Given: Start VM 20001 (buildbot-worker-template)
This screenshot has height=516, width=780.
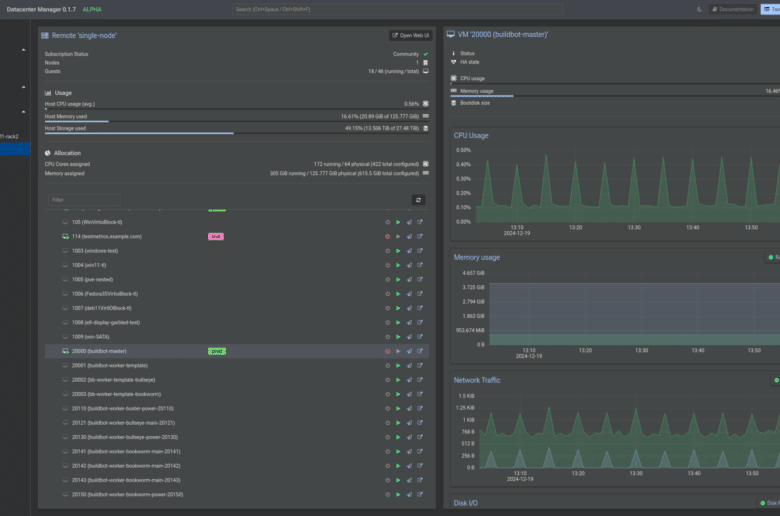Looking at the screenshot, I should pyautogui.click(x=398, y=366).
